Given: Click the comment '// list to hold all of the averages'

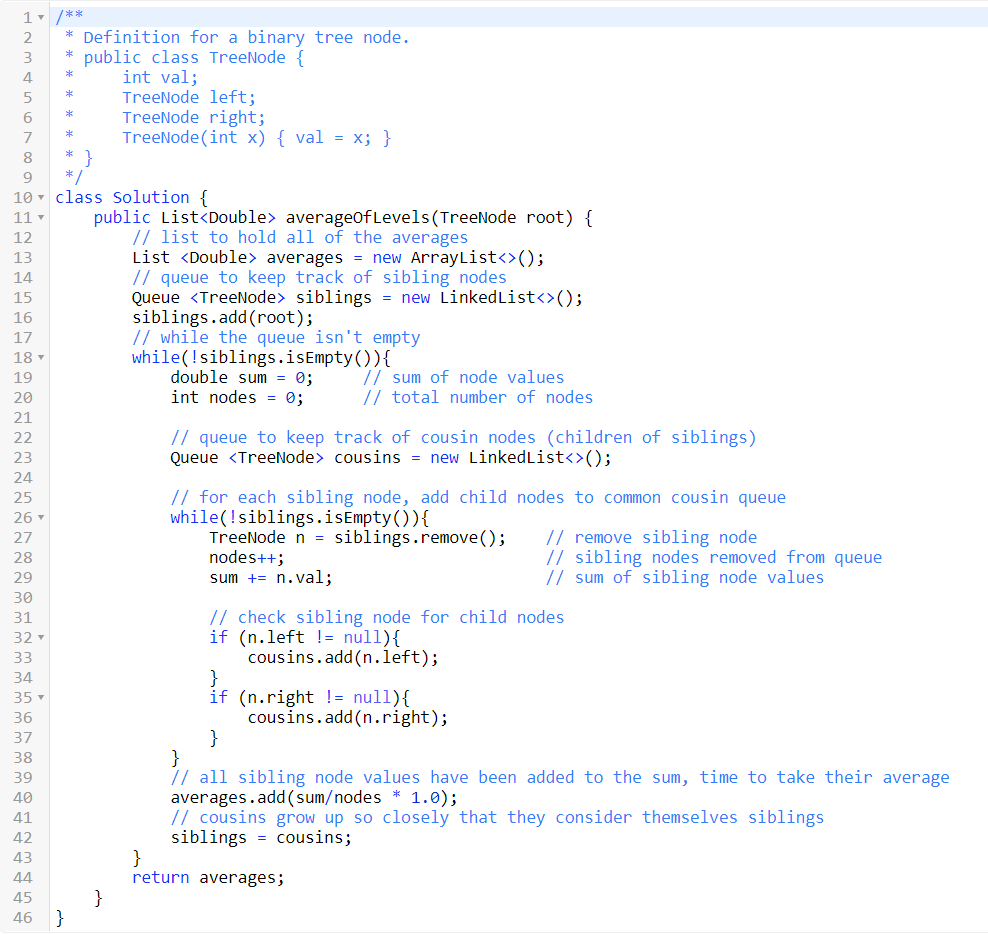Looking at the screenshot, I should pos(300,237).
